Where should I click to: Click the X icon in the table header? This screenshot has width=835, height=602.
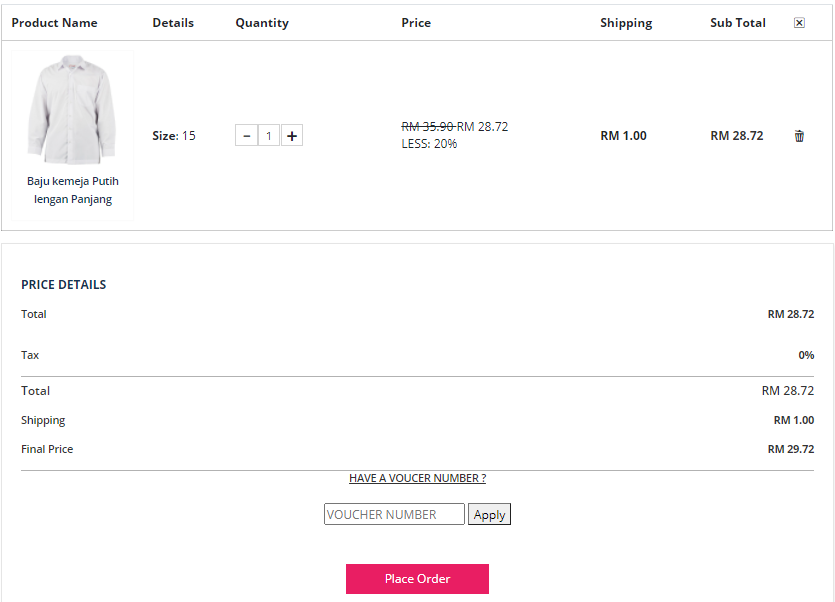799,23
